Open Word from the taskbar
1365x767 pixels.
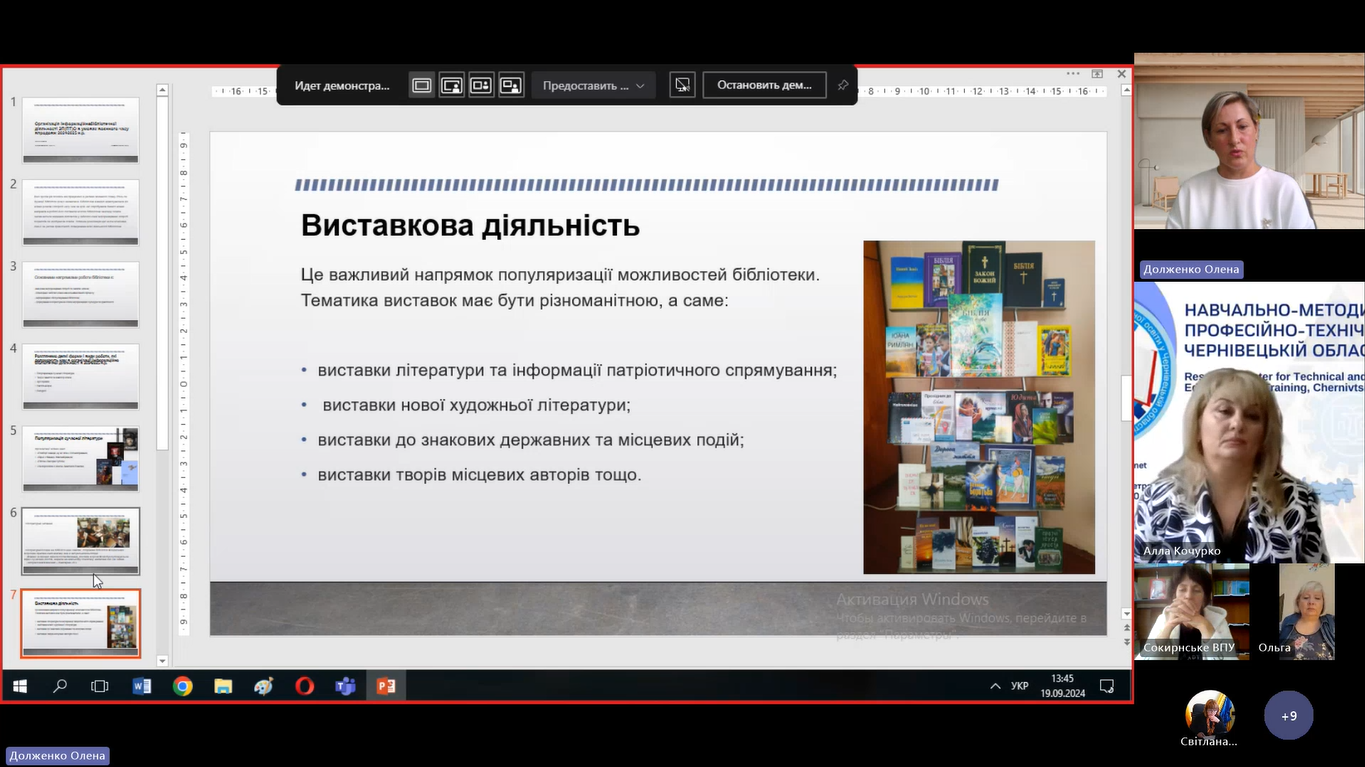142,686
